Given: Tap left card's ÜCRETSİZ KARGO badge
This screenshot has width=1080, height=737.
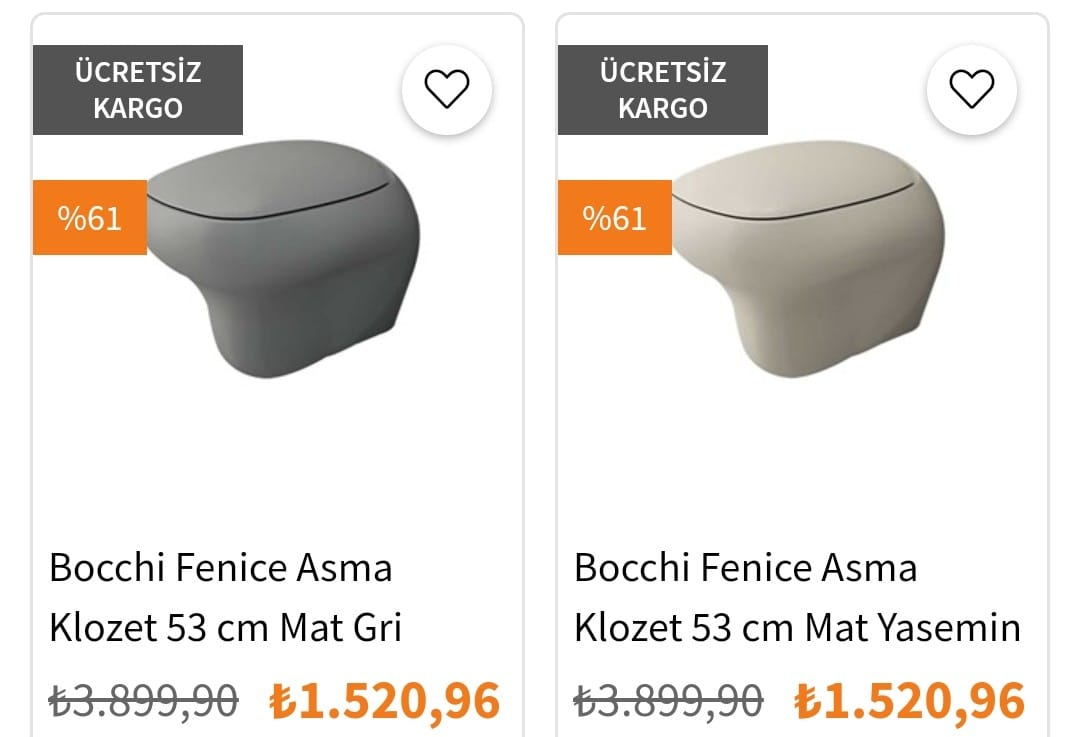Looking at the screenshot, I should 138,90.
